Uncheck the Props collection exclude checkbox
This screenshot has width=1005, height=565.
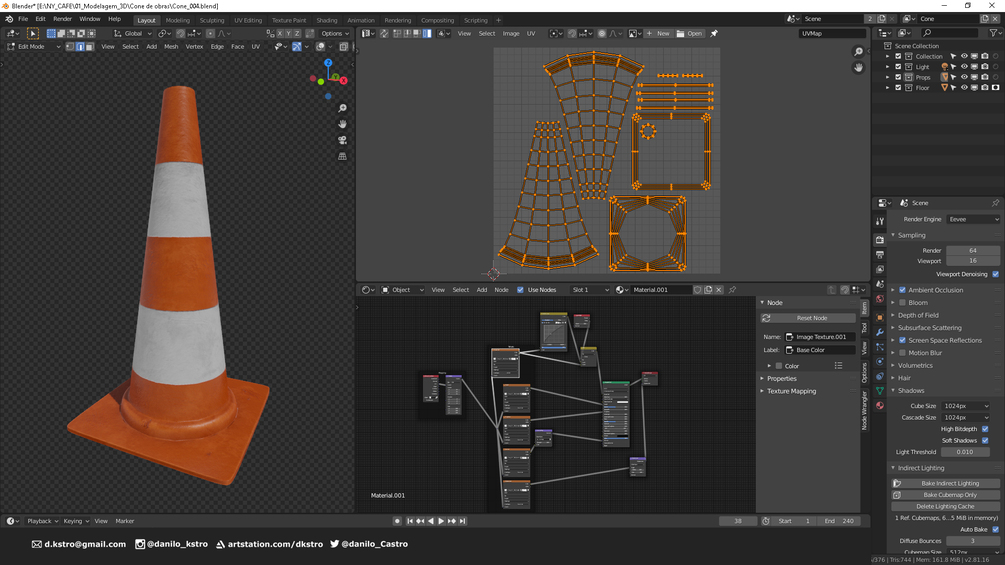pyautogui.click(x=898, y=77)
